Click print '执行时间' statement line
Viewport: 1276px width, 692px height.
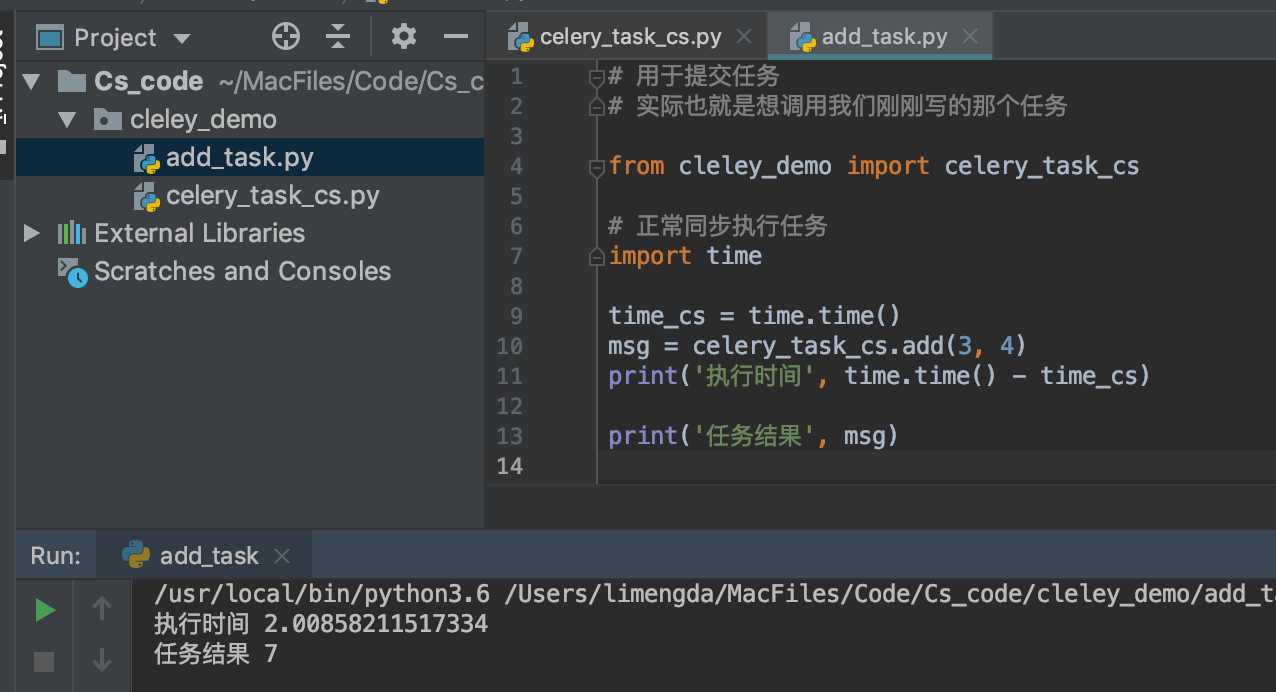(880, 376)
